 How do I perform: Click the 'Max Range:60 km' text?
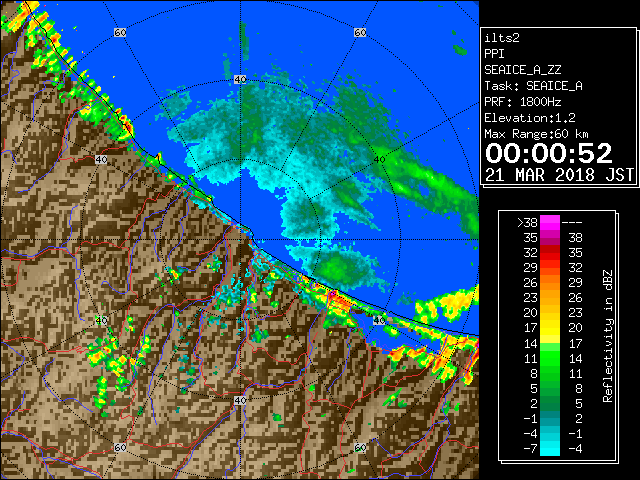[536, 134]
